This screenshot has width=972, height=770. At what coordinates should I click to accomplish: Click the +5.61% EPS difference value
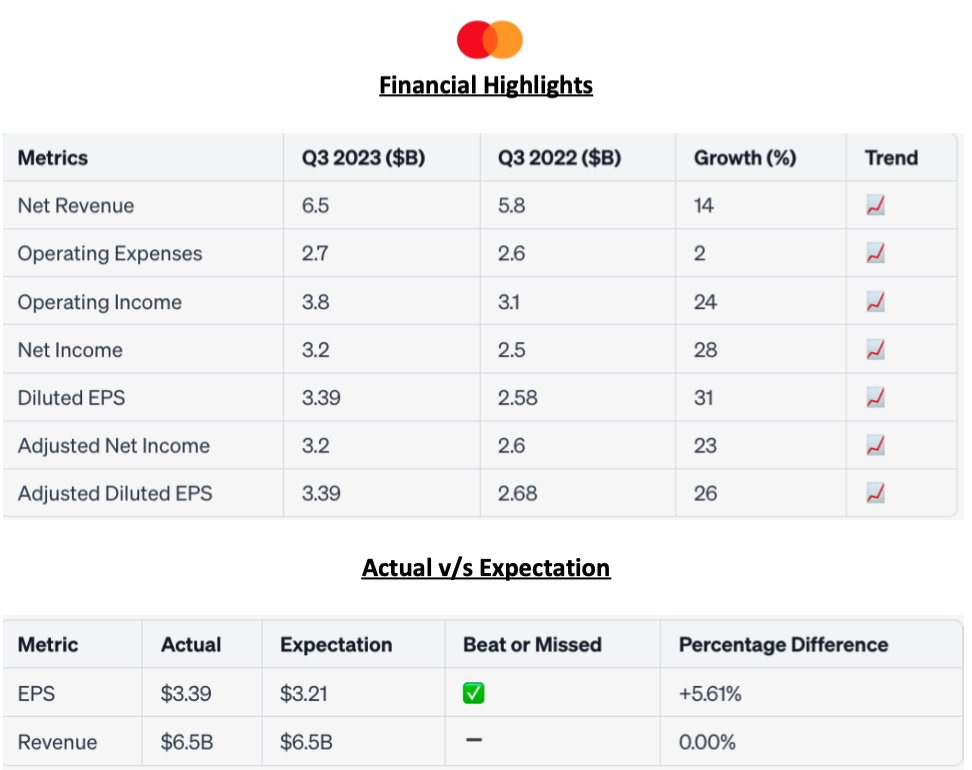710,693
